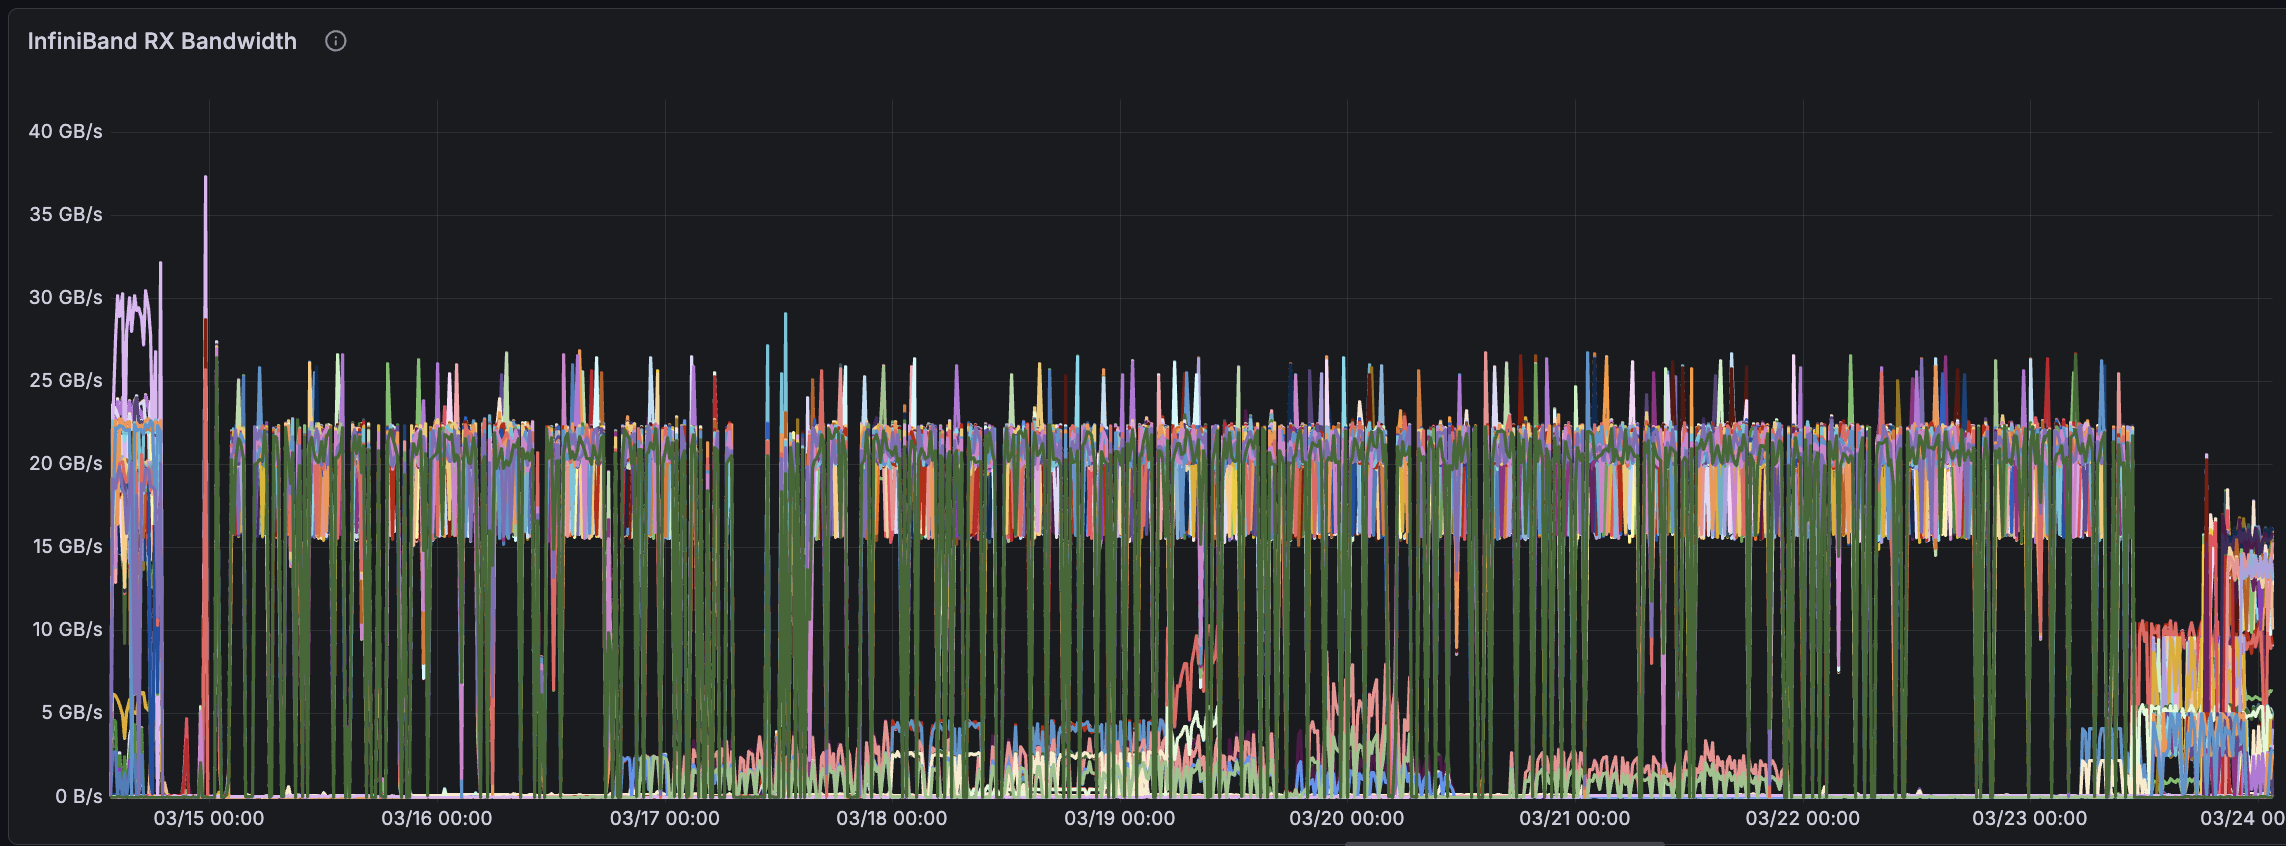Open the panel info tooltip icon
The height and width of the screenshot is (846, 2286).
336,41
